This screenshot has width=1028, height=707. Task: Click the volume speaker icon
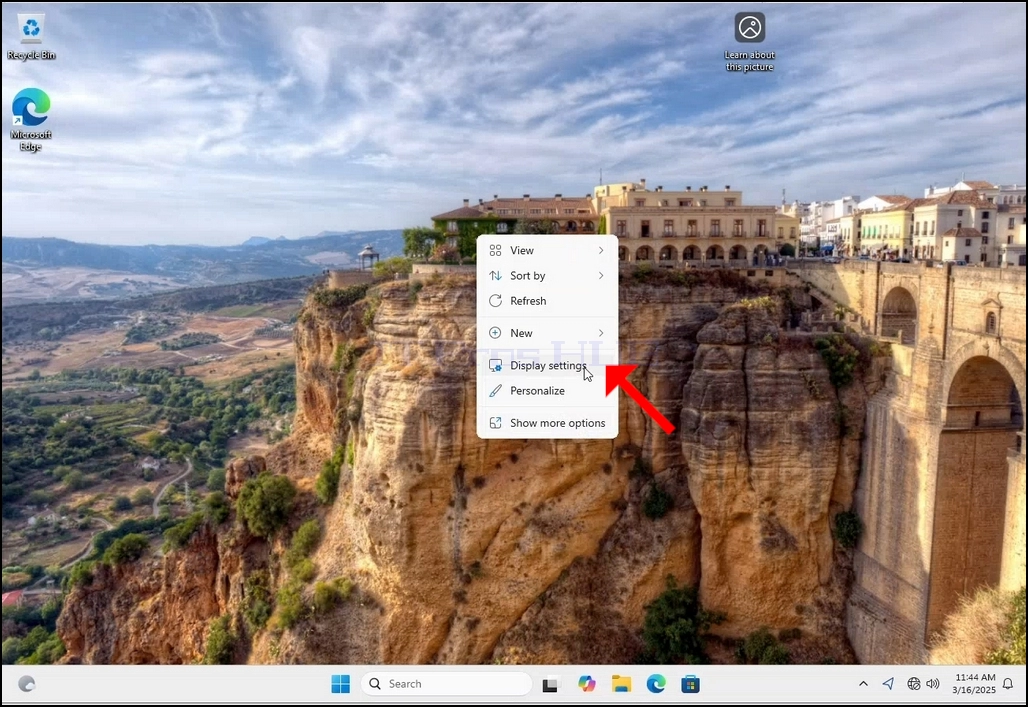(933, 683)
